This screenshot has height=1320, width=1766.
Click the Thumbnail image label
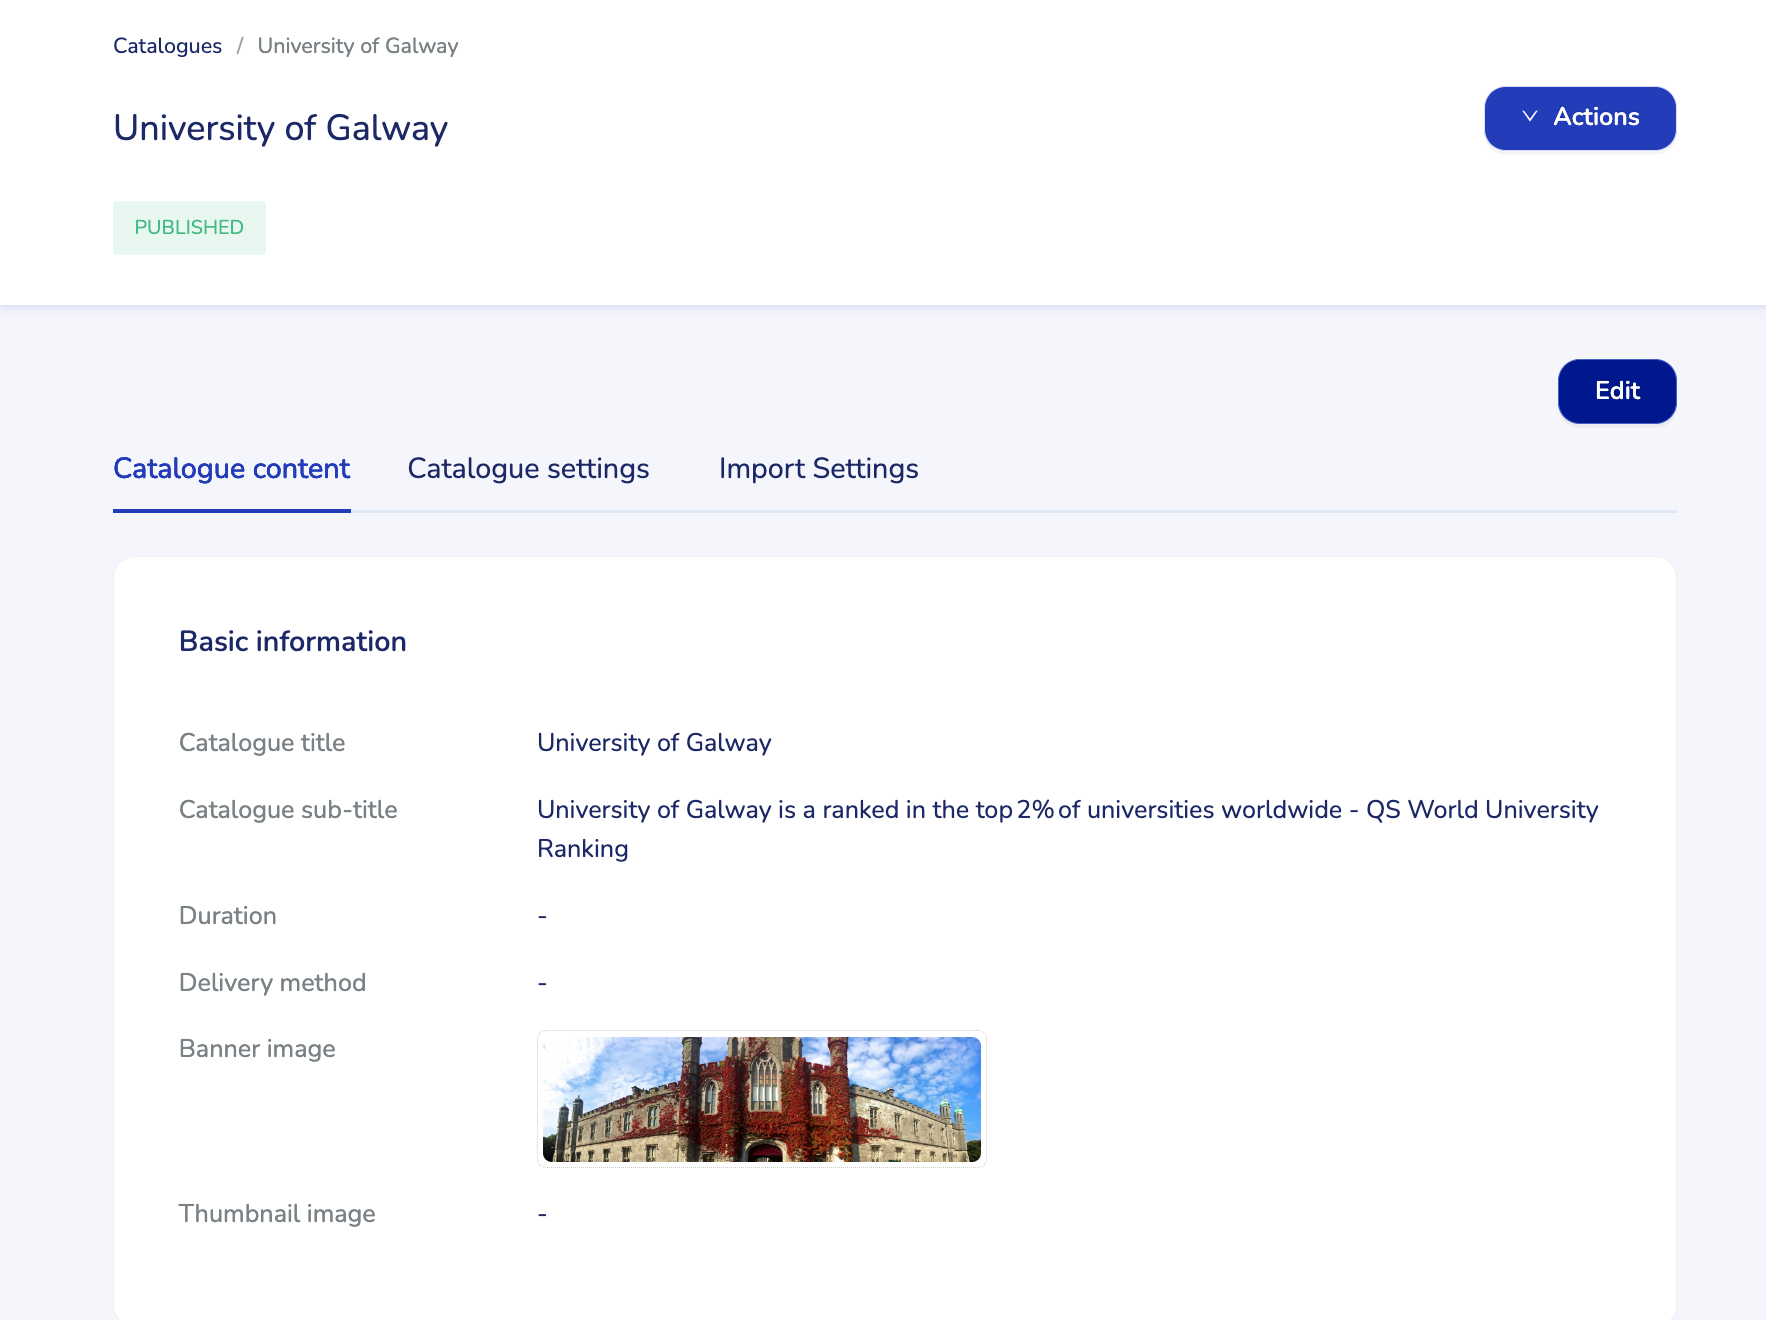pos(277,1214)
